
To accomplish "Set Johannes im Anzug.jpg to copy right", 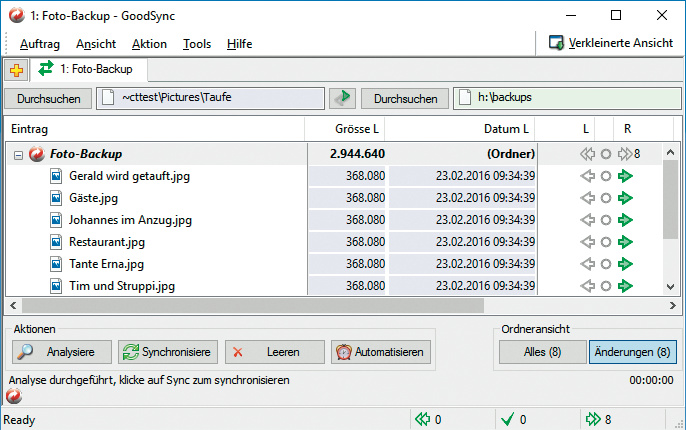I will 625,220.
